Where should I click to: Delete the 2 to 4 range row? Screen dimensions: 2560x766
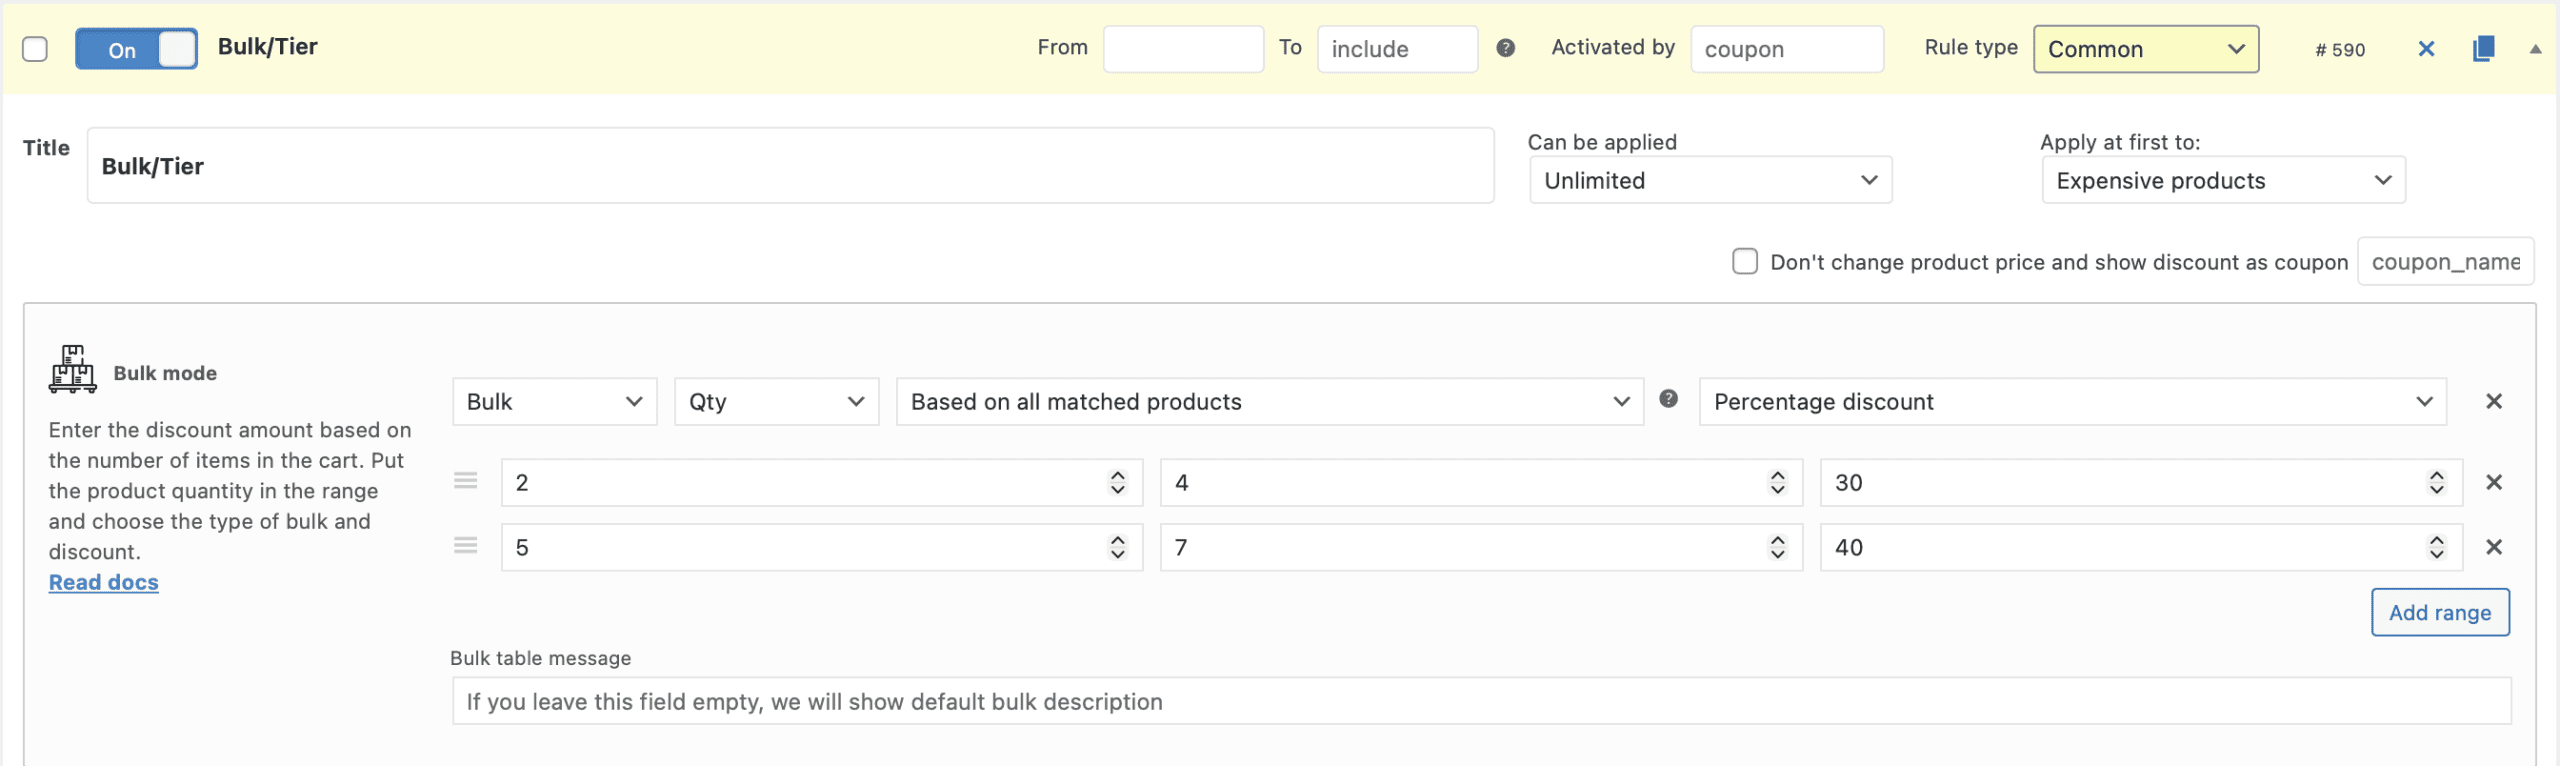click(x=2494, y=482)
